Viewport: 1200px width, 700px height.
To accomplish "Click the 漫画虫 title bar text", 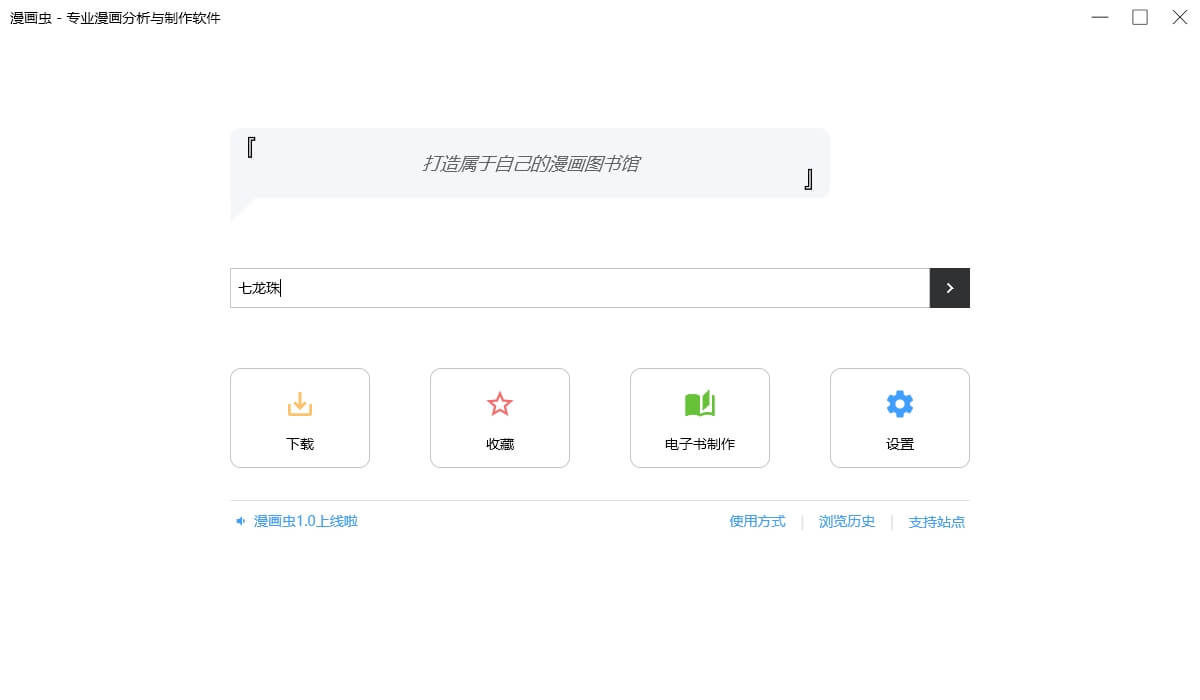I will pos(115,18).
